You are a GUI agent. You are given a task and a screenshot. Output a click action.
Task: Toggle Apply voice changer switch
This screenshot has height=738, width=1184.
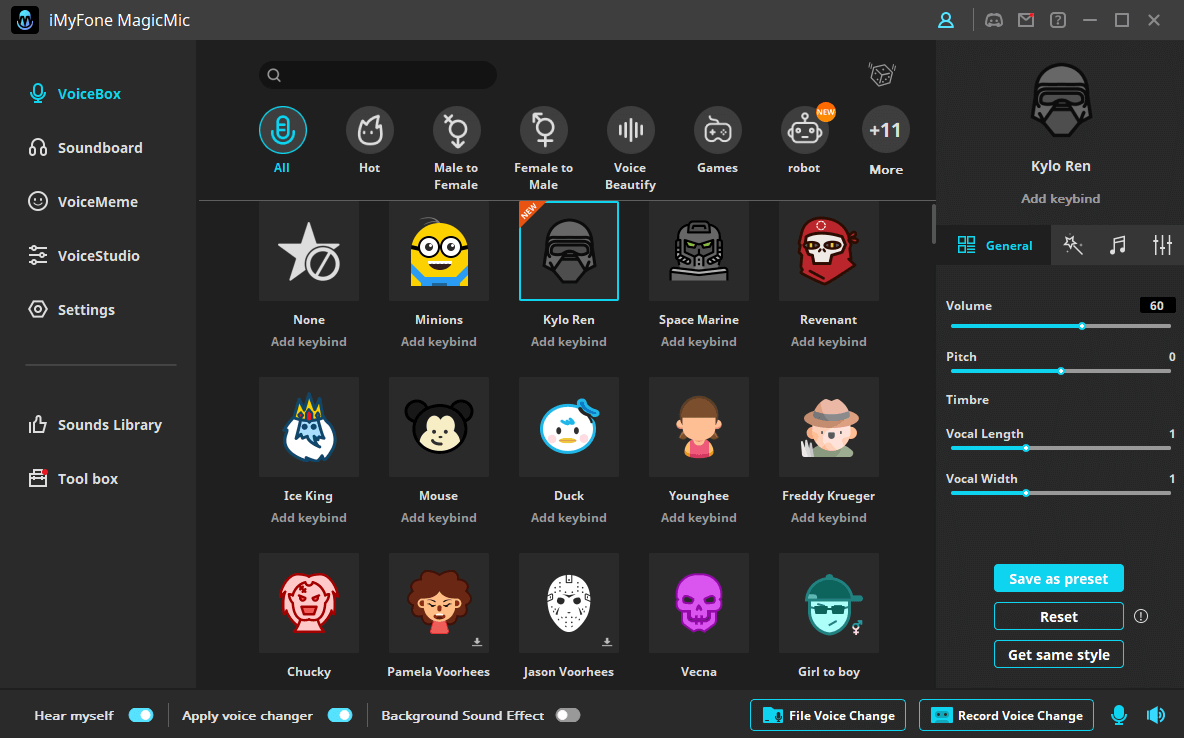coord(340,715)
